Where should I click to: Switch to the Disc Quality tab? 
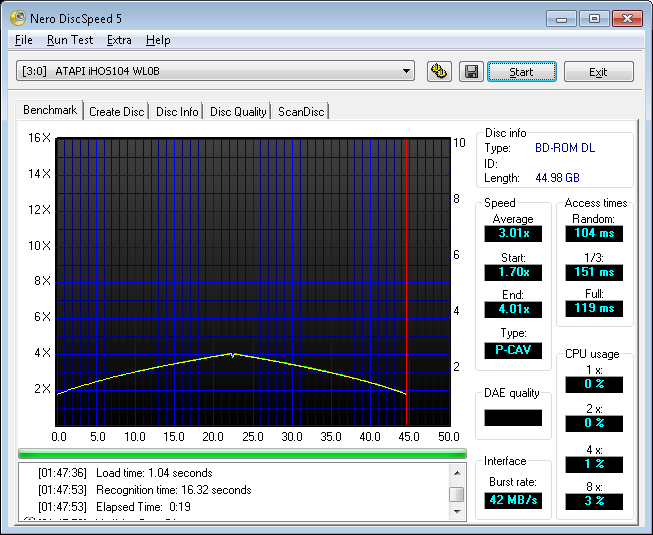238,112
